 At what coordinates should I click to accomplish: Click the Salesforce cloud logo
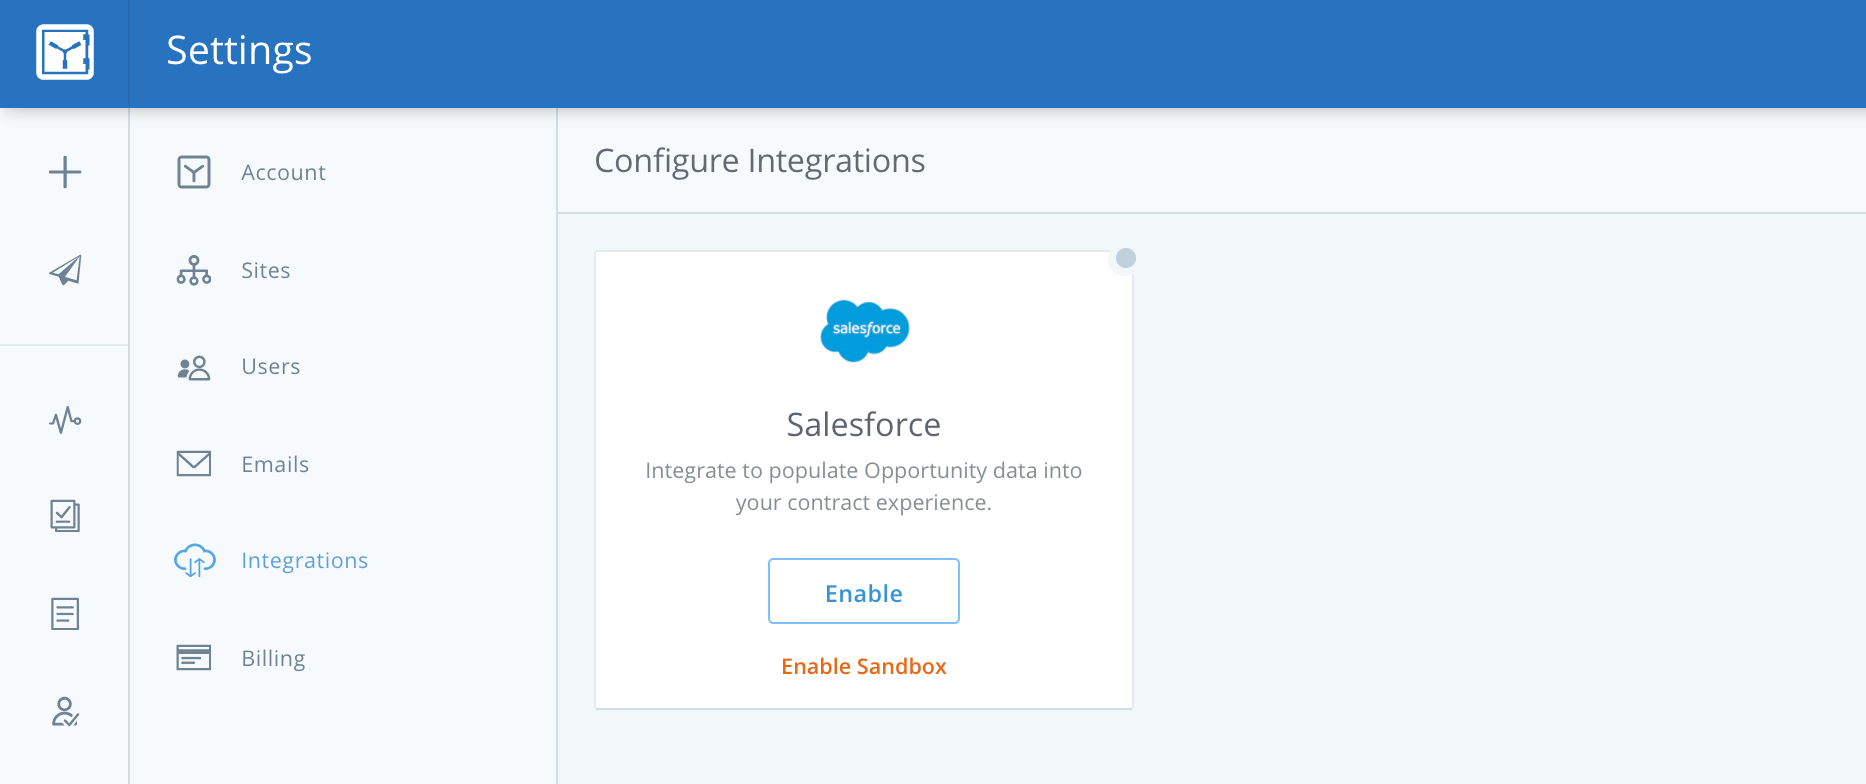tap(864, 330)
